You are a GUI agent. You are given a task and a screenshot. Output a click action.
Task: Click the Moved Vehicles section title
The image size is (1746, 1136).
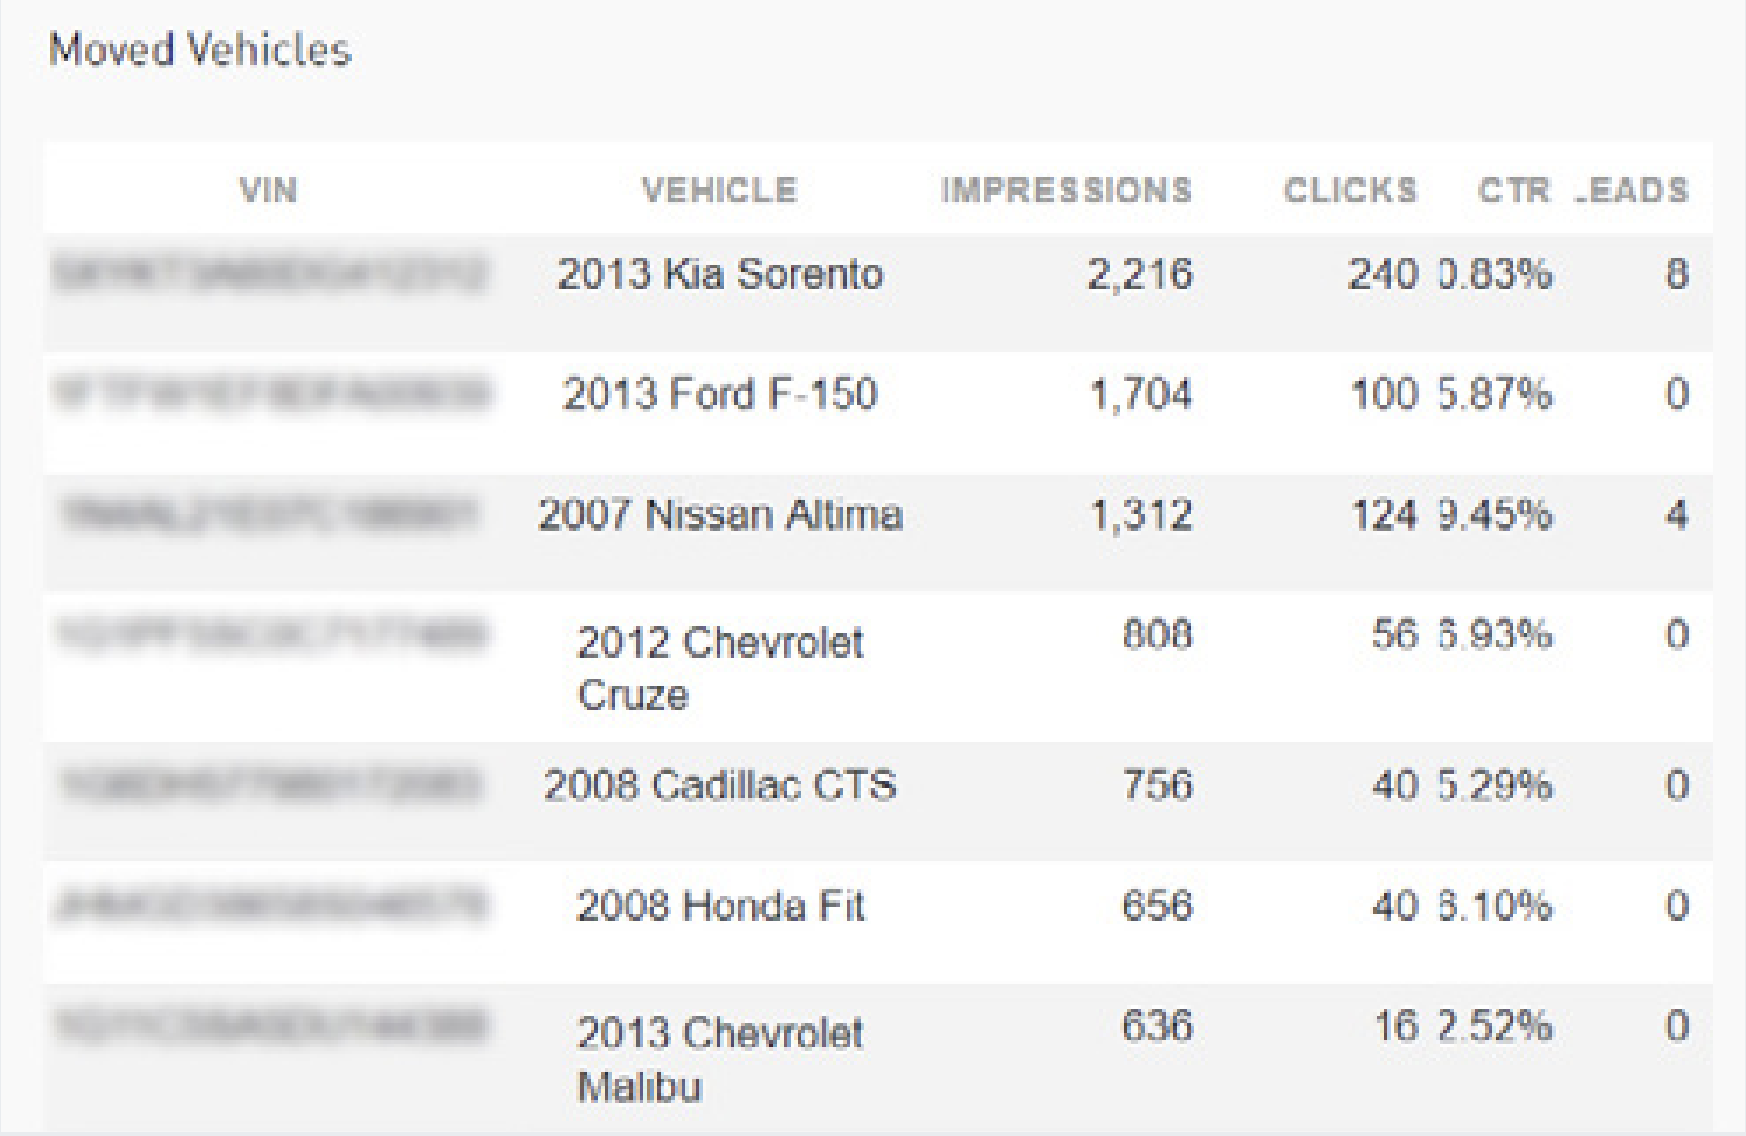click(x=200, y=49)
